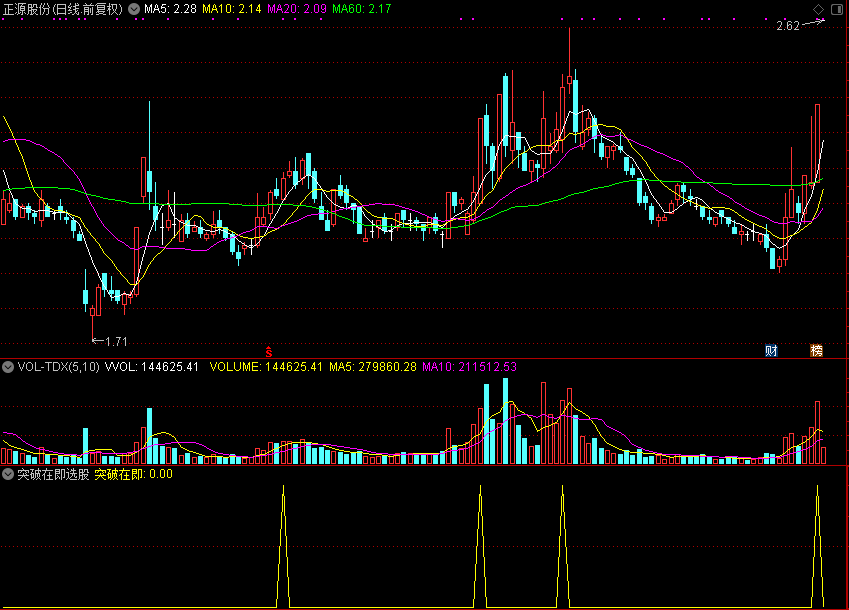Select the 正源股份(日线.前复权) title

pos(63,9)
